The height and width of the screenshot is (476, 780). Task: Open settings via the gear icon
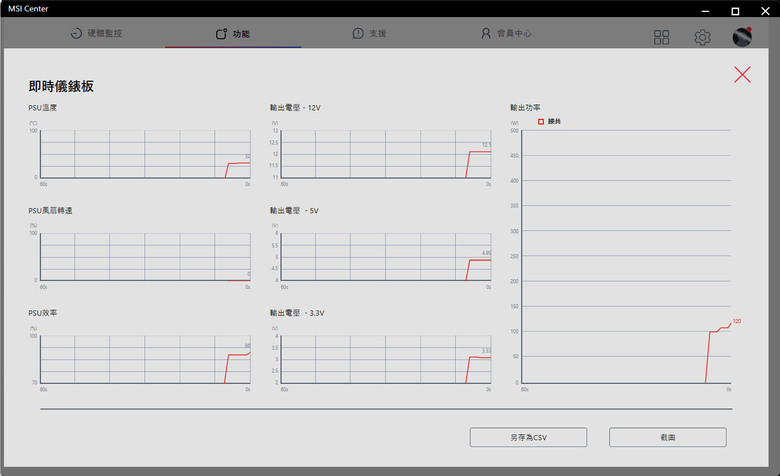(702, 37)
